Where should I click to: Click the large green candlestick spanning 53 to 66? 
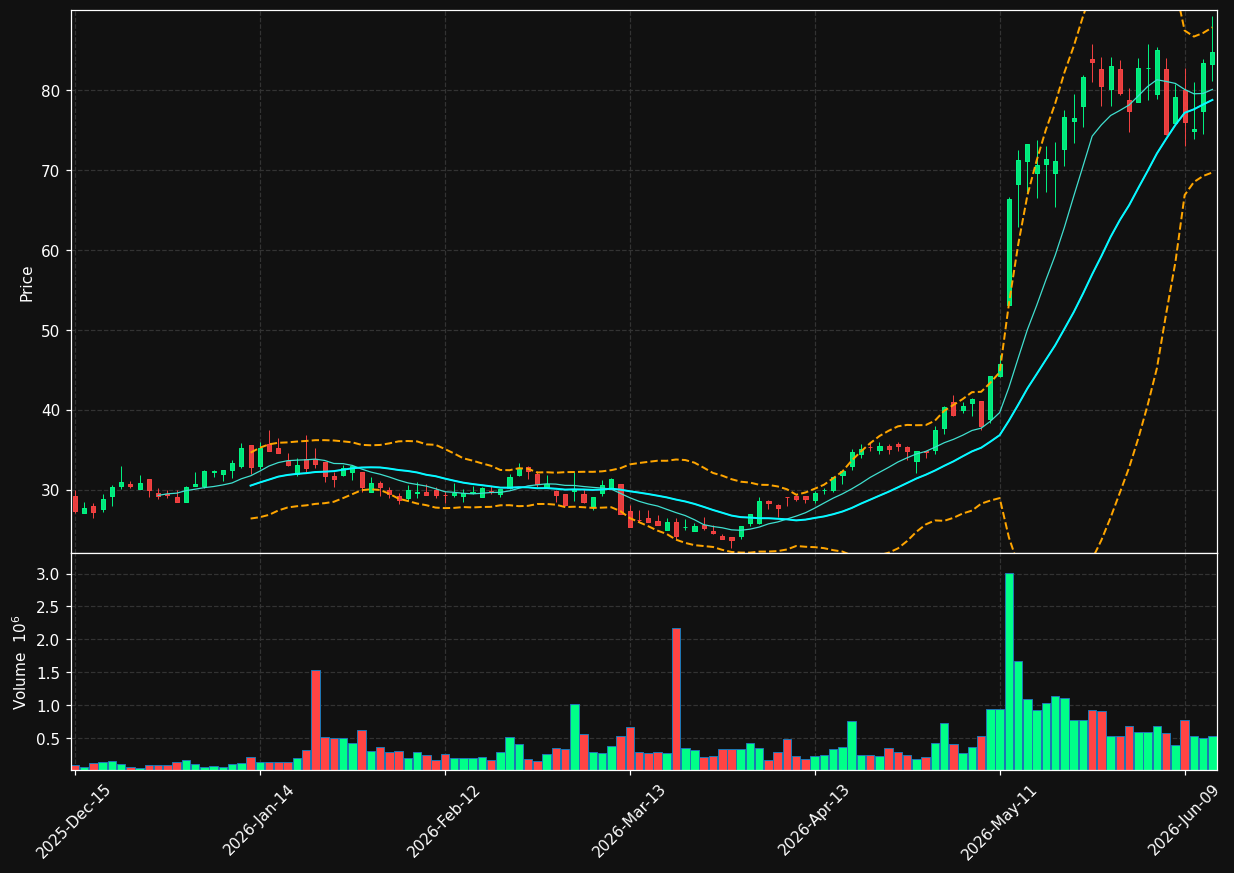(x=1009, y=252)
